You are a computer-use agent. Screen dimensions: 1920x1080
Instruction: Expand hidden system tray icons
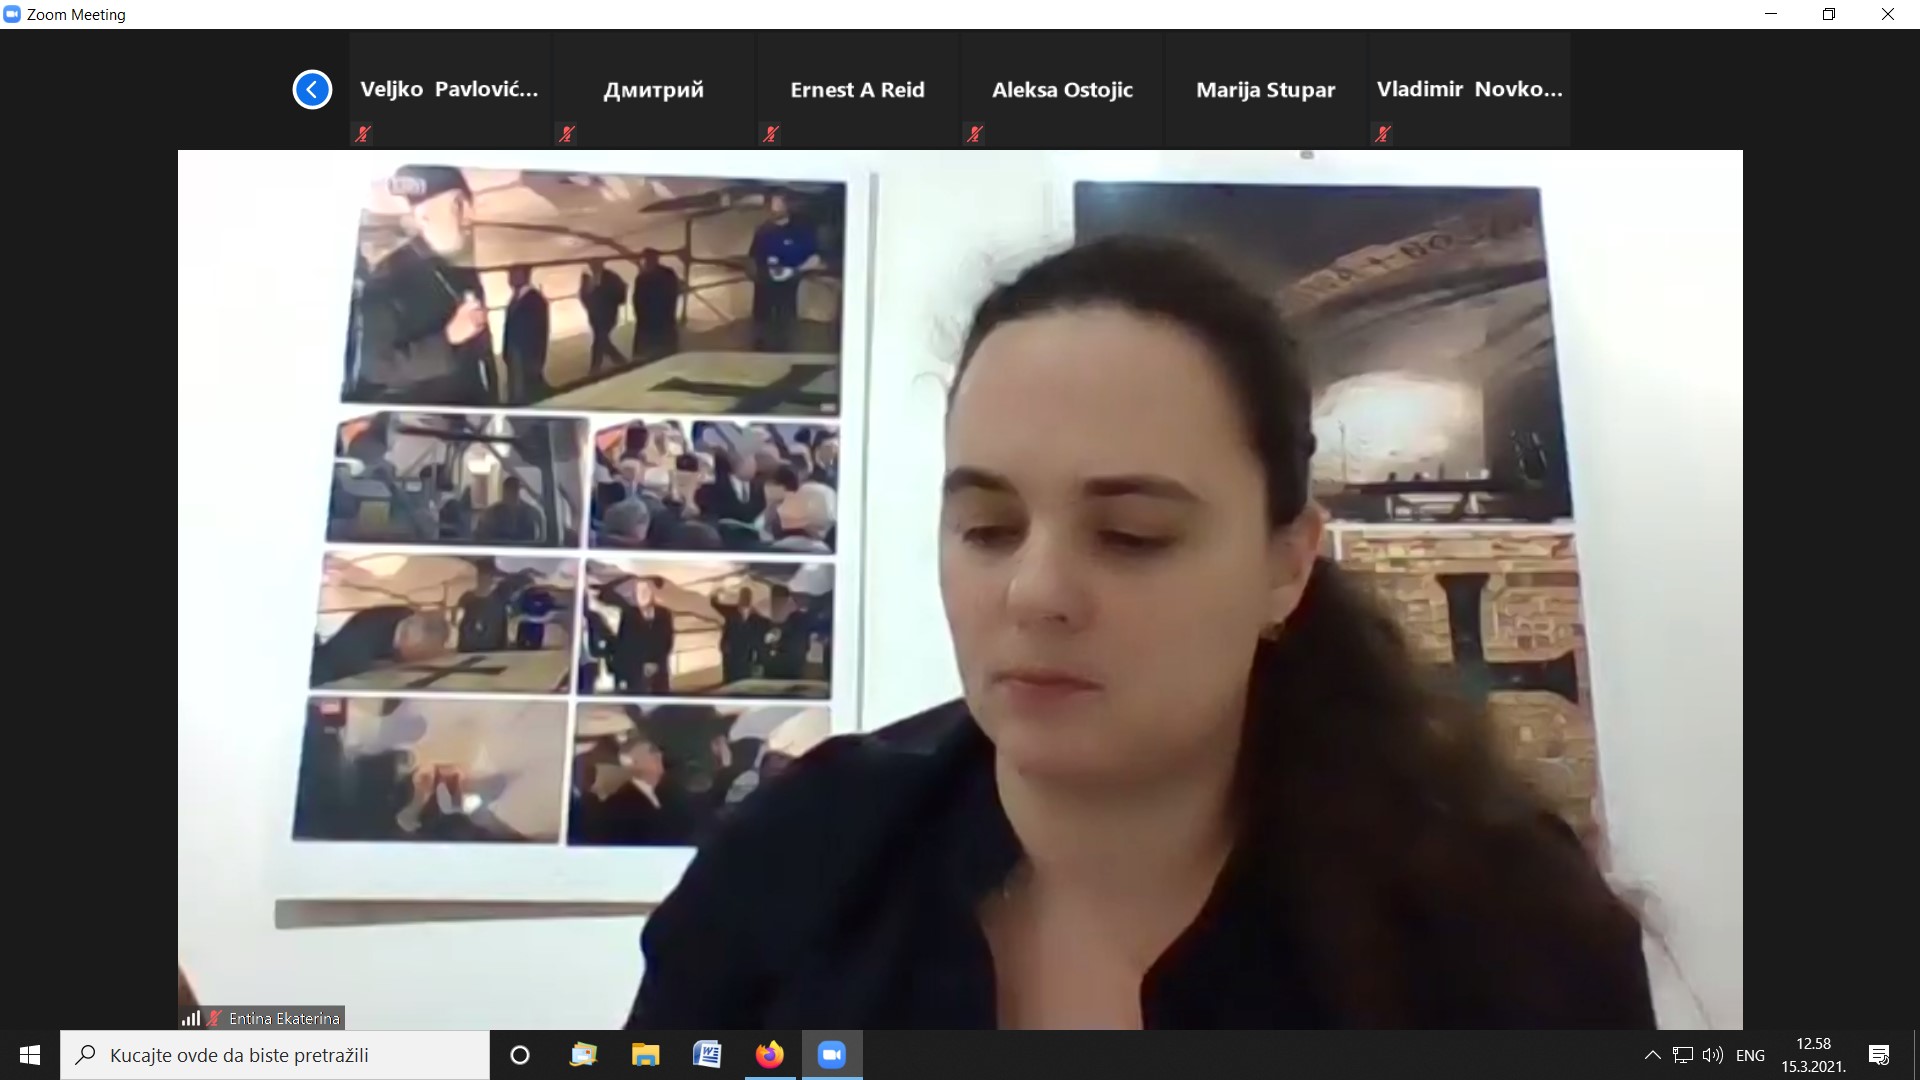[1652, 1055]
